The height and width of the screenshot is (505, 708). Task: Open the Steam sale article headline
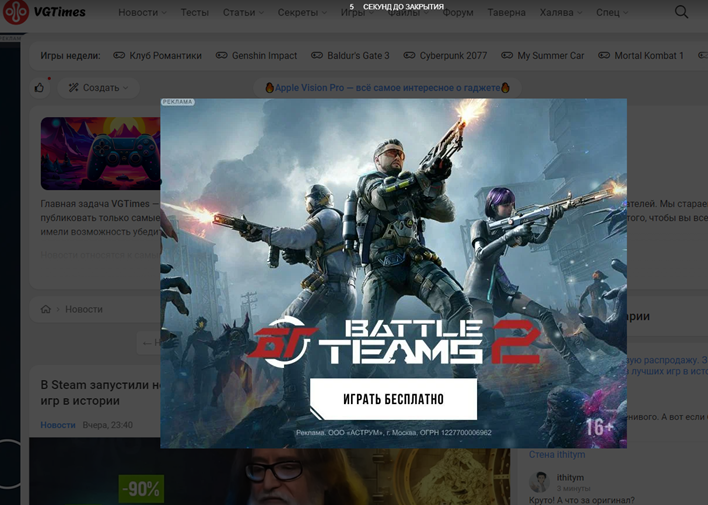click(101, 393)
